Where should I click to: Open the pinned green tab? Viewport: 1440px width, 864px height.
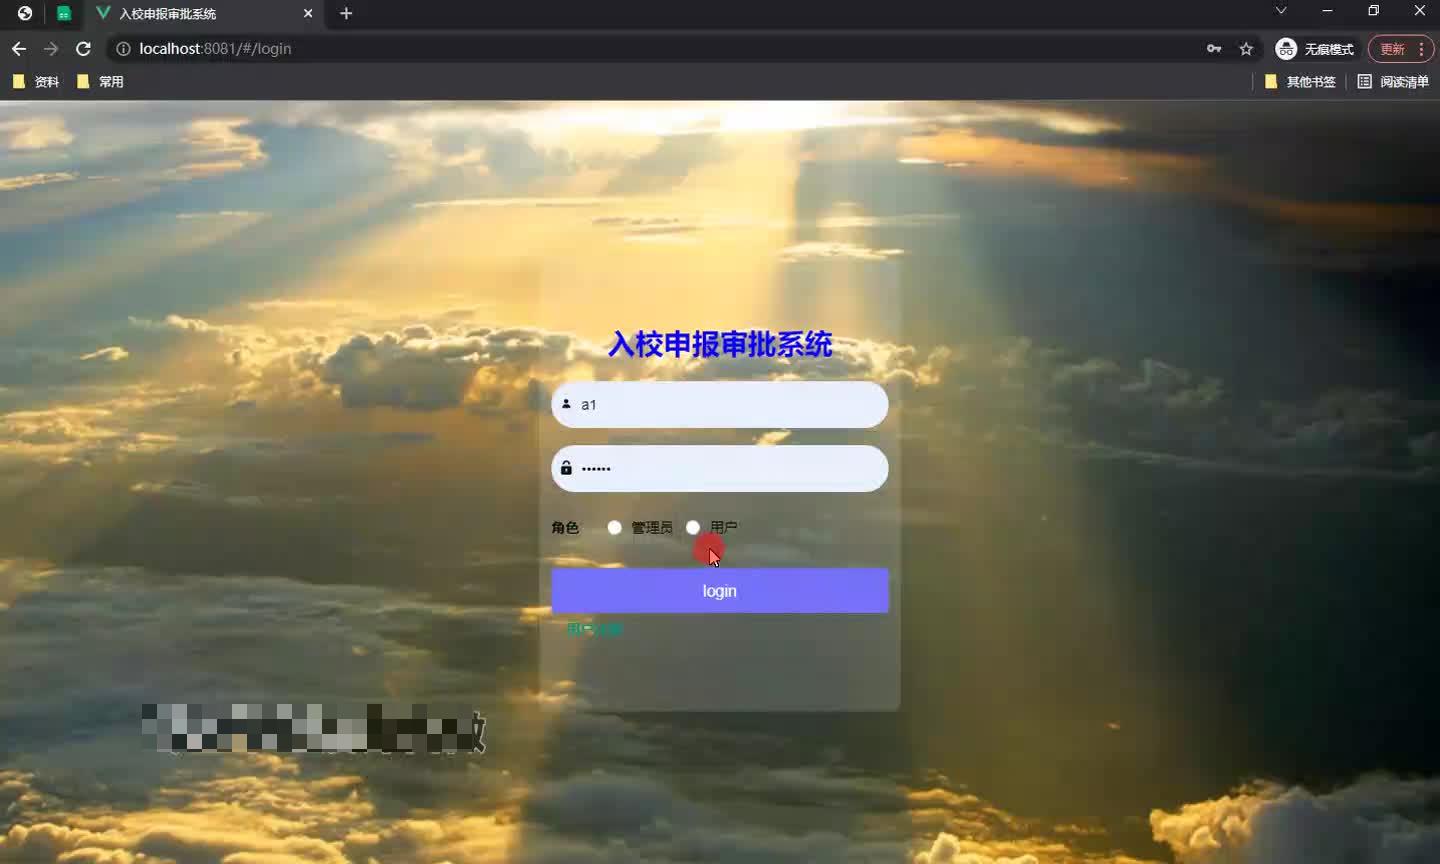64,14
